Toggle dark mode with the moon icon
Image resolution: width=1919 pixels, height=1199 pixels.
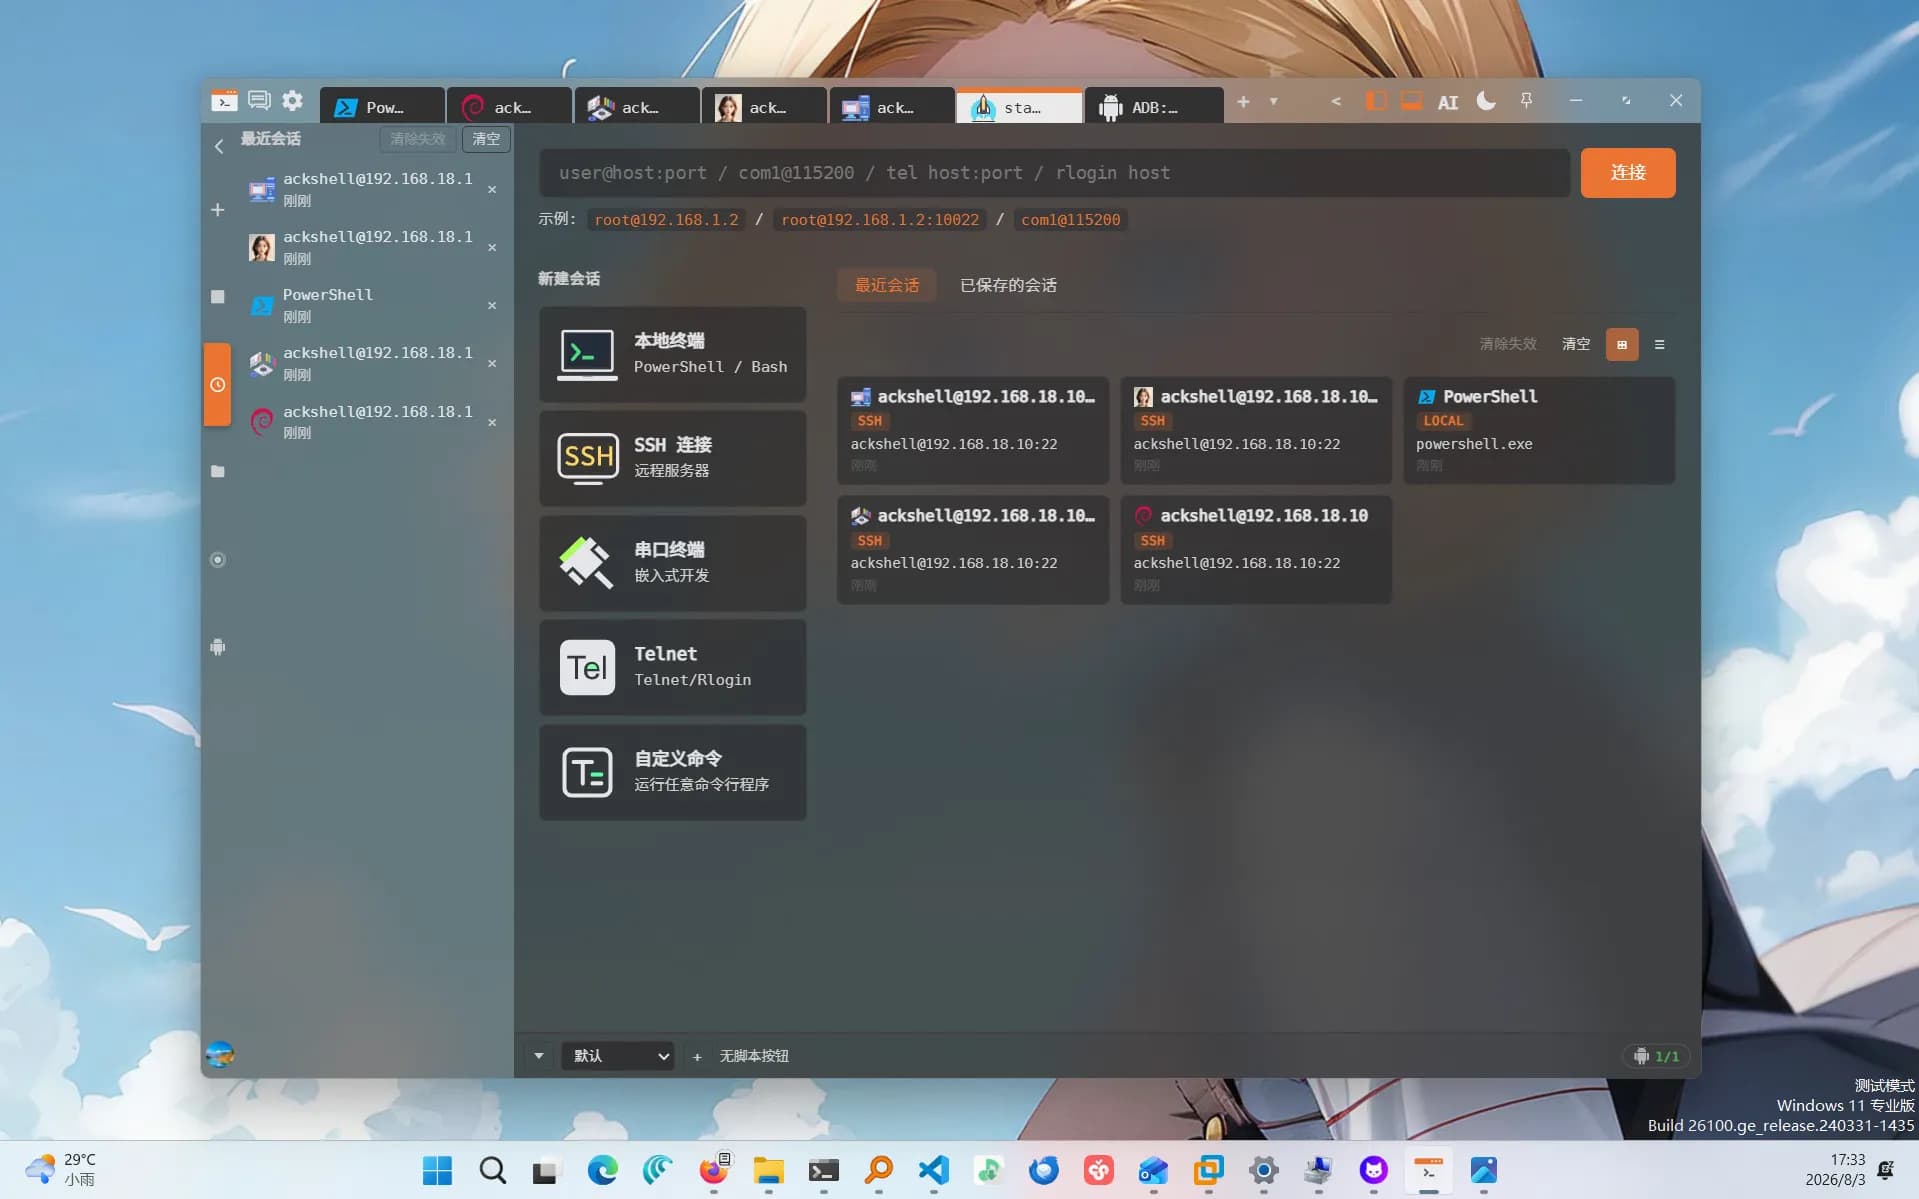click(x=1486, y=101)
